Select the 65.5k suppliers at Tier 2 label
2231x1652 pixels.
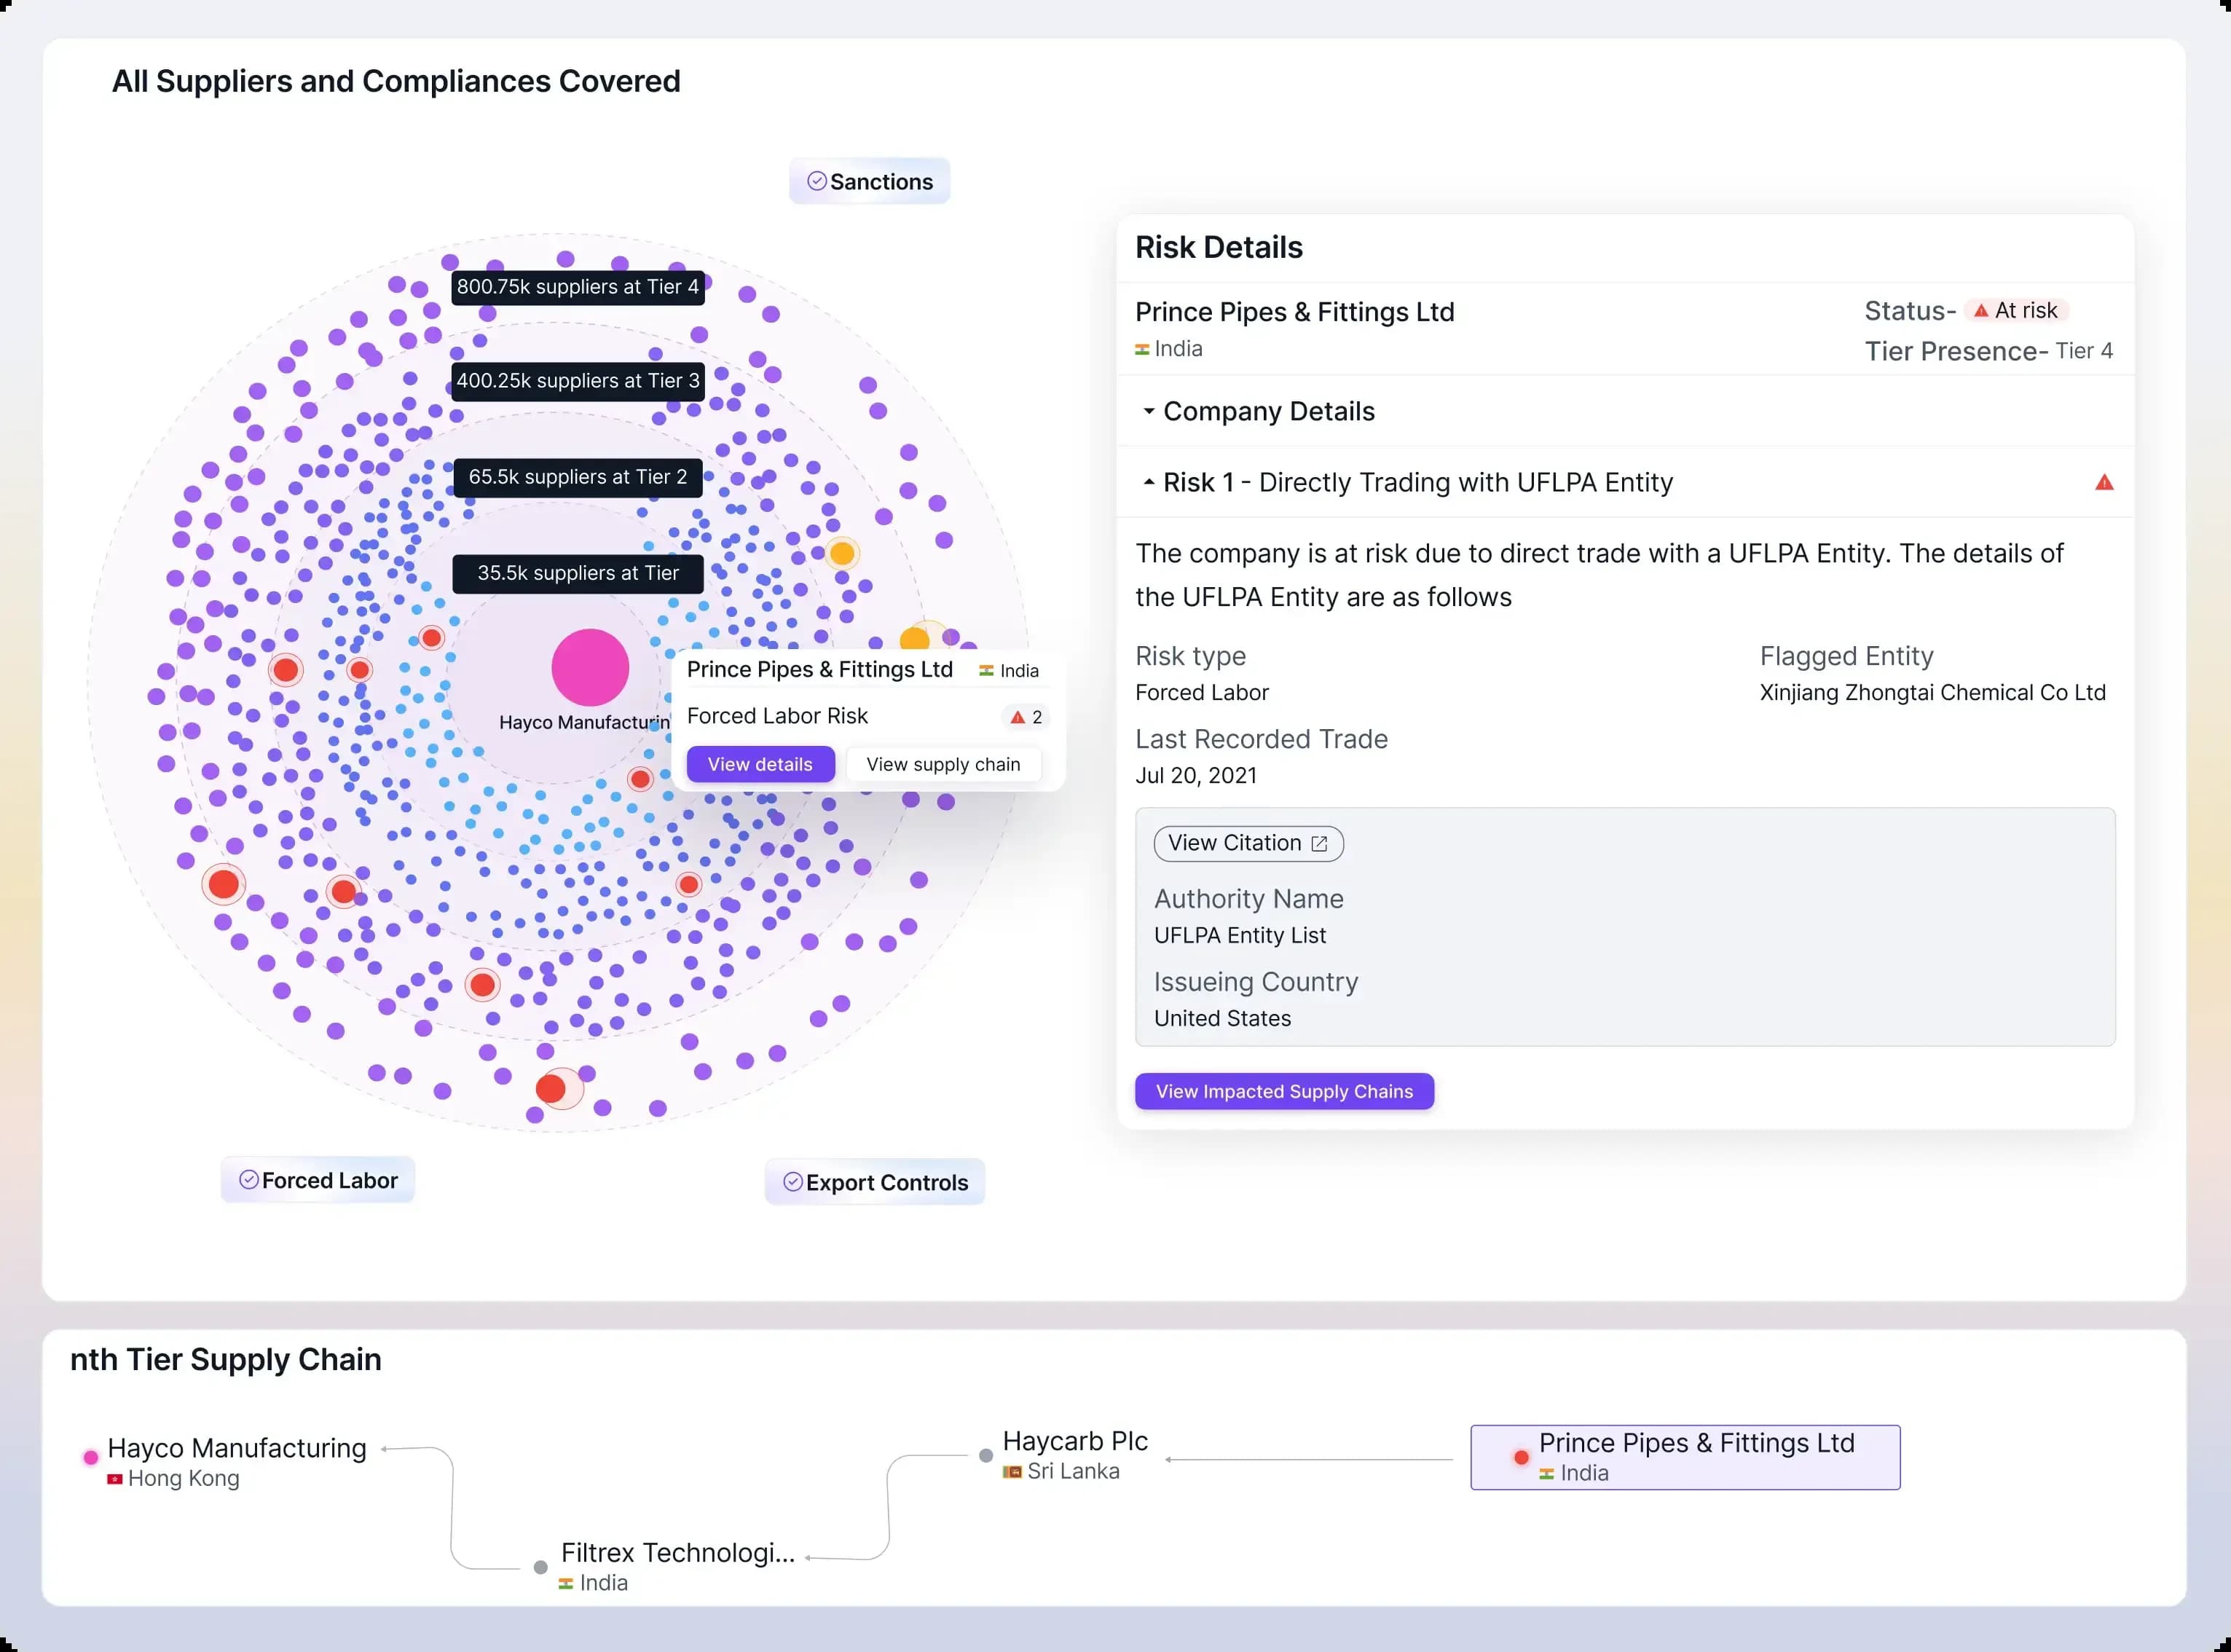[577, 477]
